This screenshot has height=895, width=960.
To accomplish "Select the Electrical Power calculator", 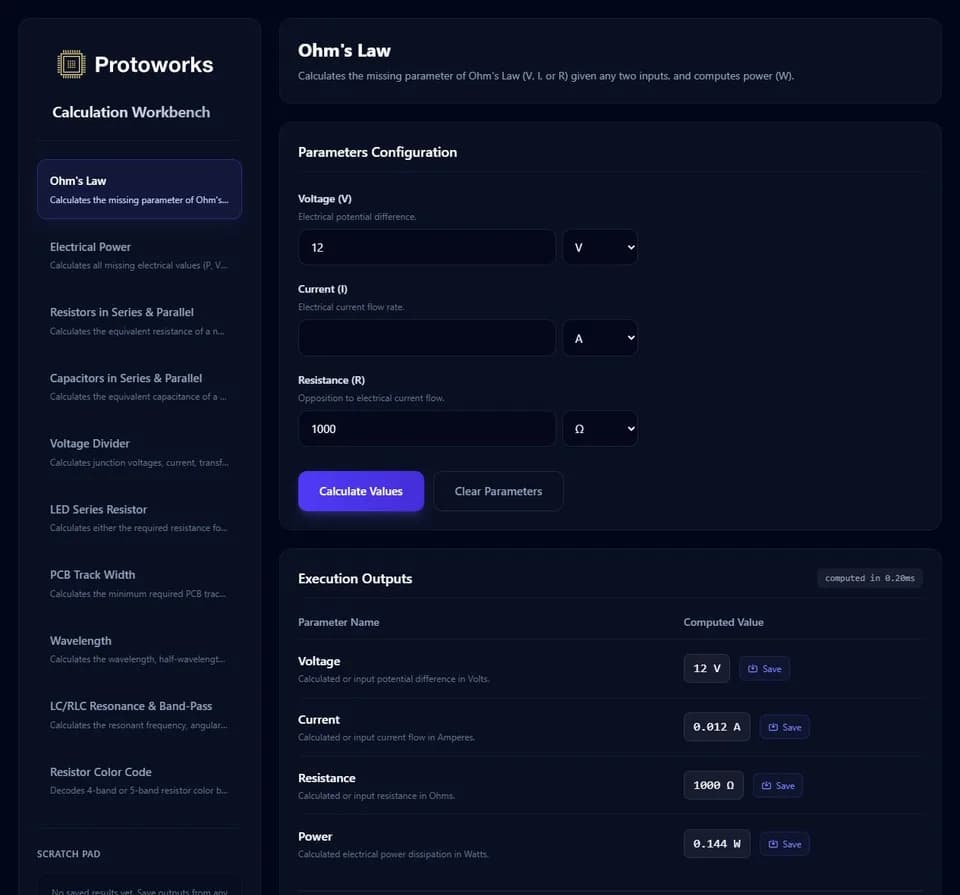I will 140,255.
